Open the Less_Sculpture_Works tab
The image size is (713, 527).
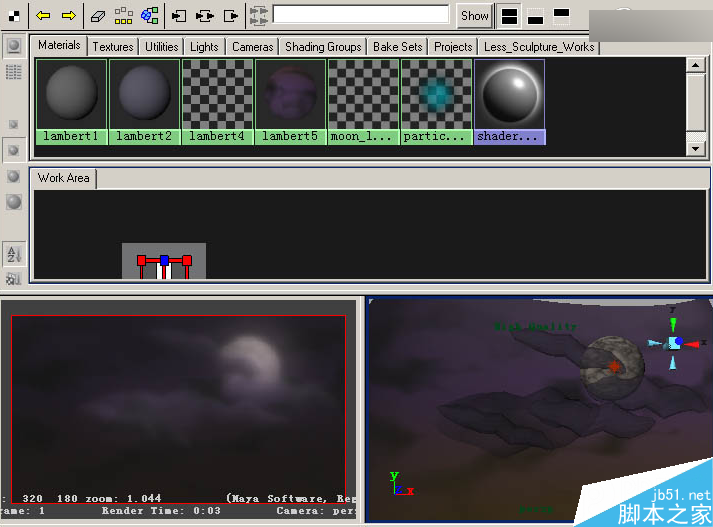point(539,47)
